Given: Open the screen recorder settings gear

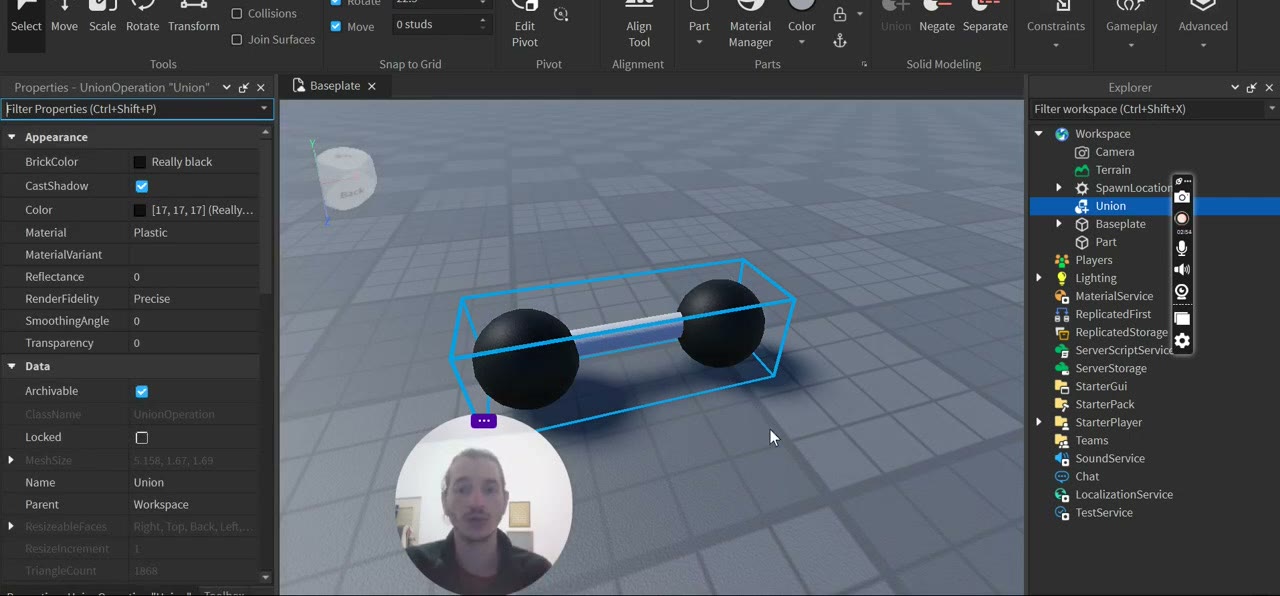Looking at the screenshot, I should point(1182,341).
